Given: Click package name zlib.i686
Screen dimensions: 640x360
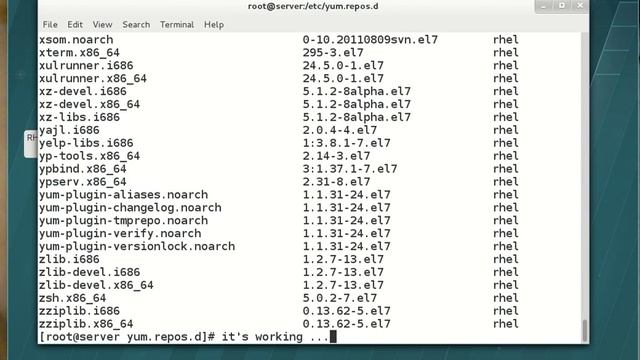Looking at the screenshot, I should 69,259.
